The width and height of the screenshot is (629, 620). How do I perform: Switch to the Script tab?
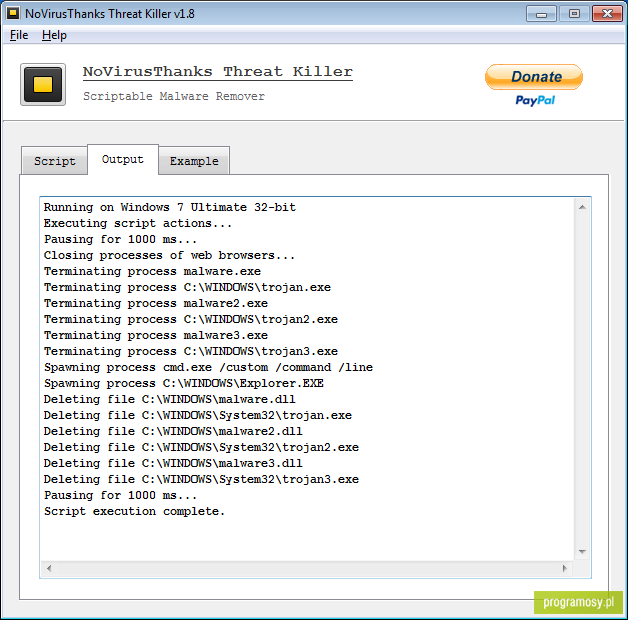tap(55, 161)
